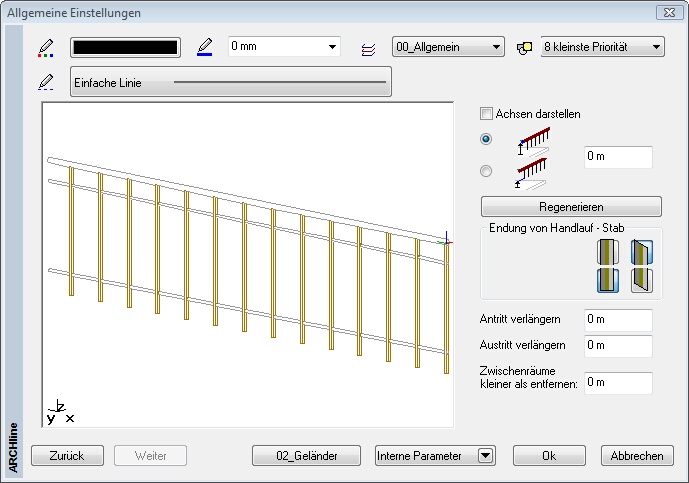Image resolution: width=689 pixels, height=483 pixels.
Task: Click the 02_Geländer button
Action: 306,456
